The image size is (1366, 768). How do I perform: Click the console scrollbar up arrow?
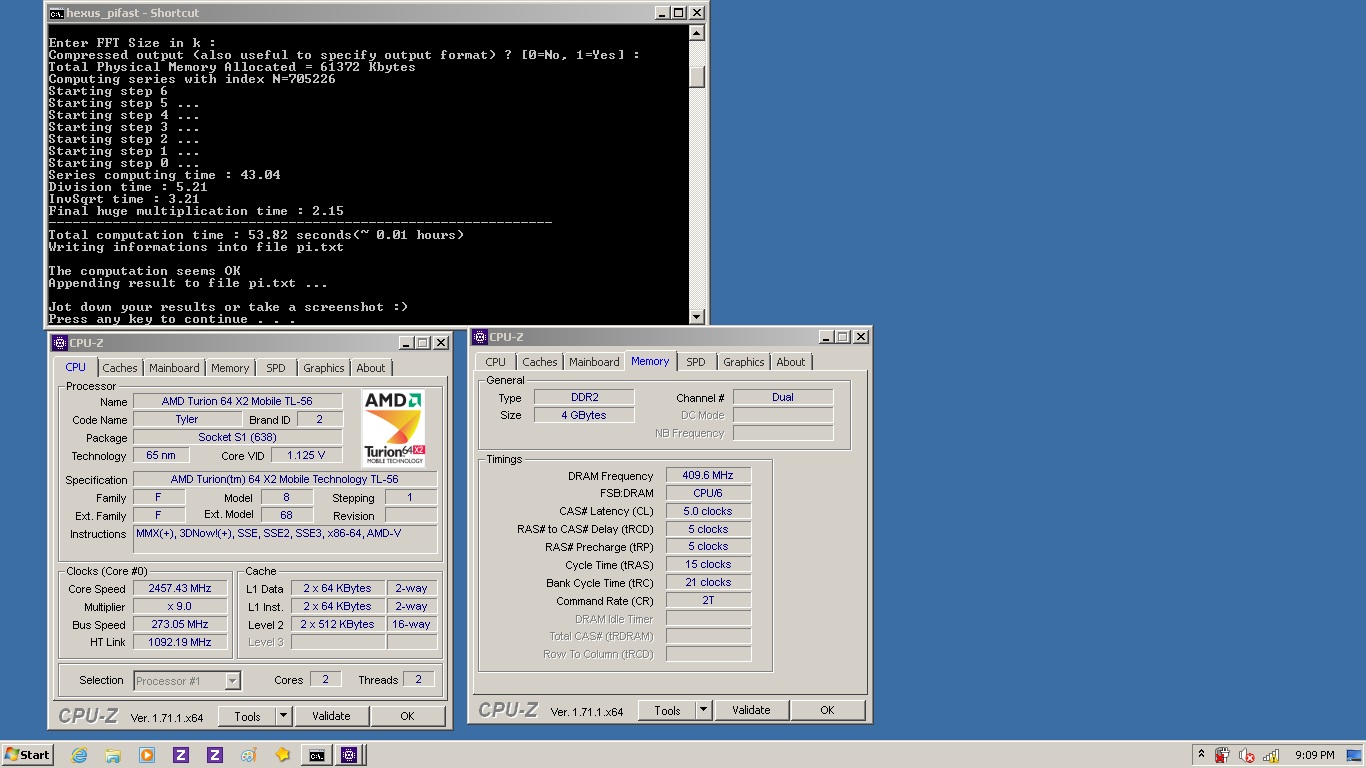pos(697,31)
